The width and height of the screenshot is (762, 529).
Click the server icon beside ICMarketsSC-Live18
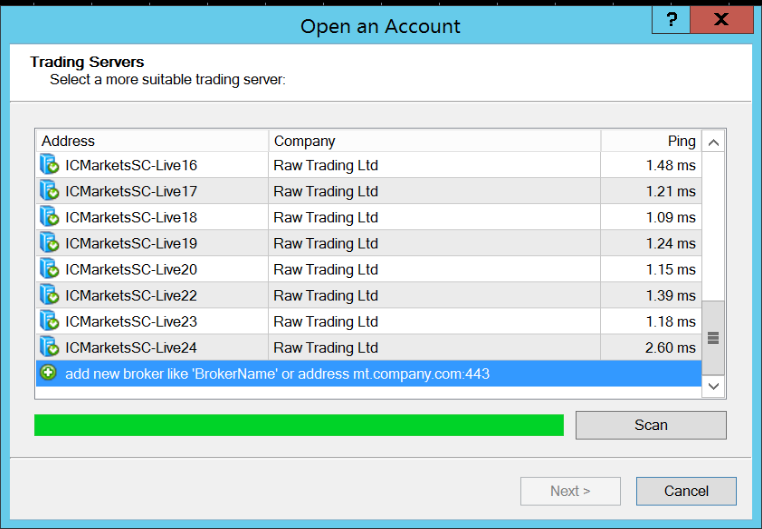[49, 217]
